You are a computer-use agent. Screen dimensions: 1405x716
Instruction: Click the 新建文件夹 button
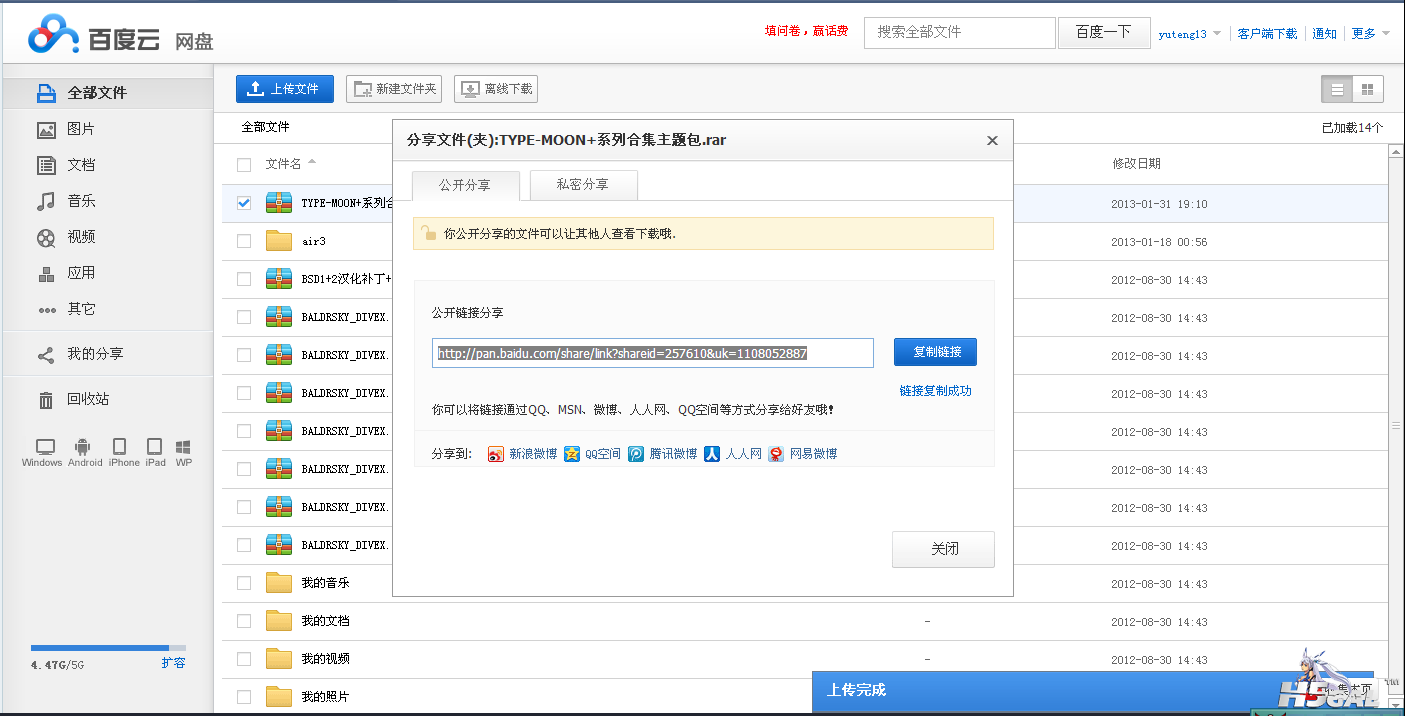click(394, 89)
